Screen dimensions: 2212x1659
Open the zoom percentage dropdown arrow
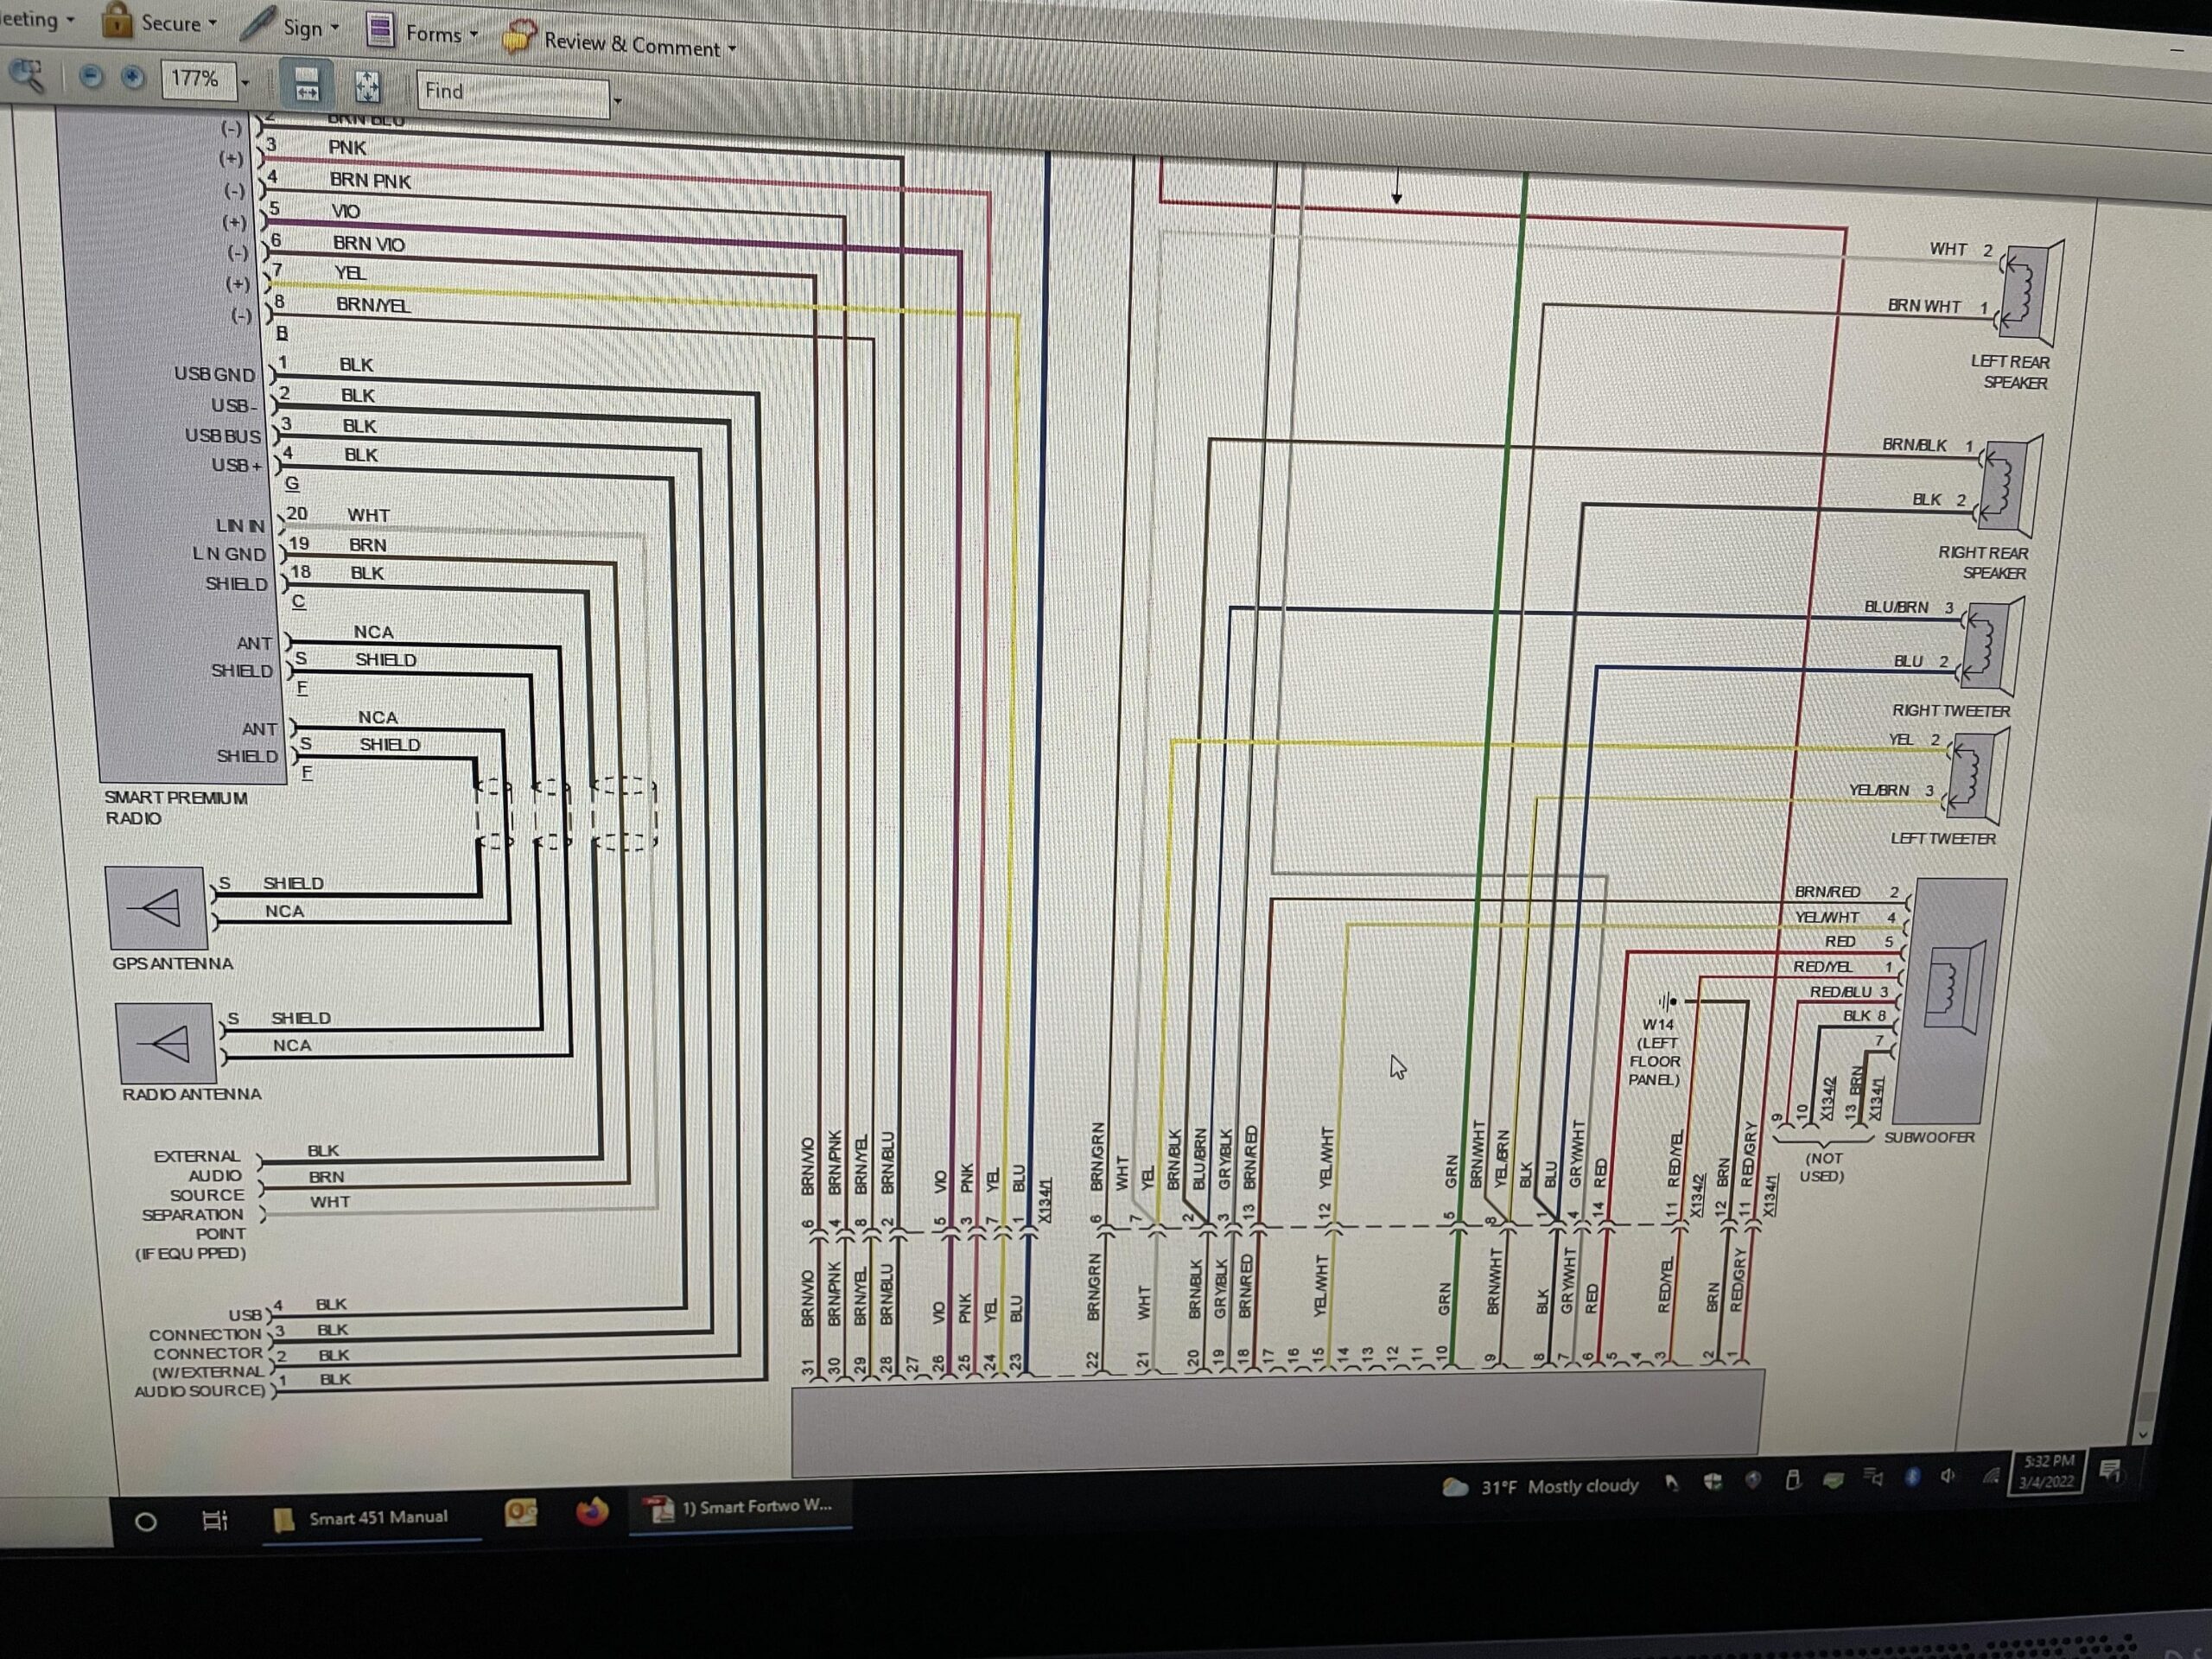pos(245,84)
